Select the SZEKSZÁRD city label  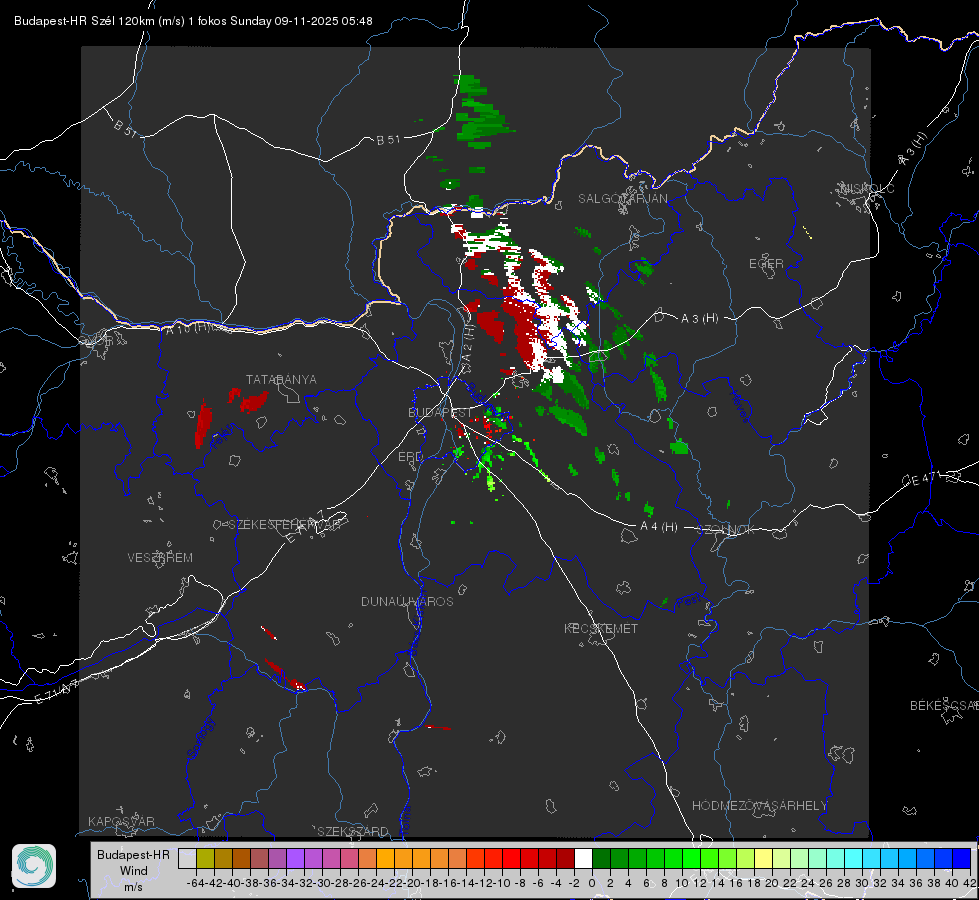tap(353, 831)
